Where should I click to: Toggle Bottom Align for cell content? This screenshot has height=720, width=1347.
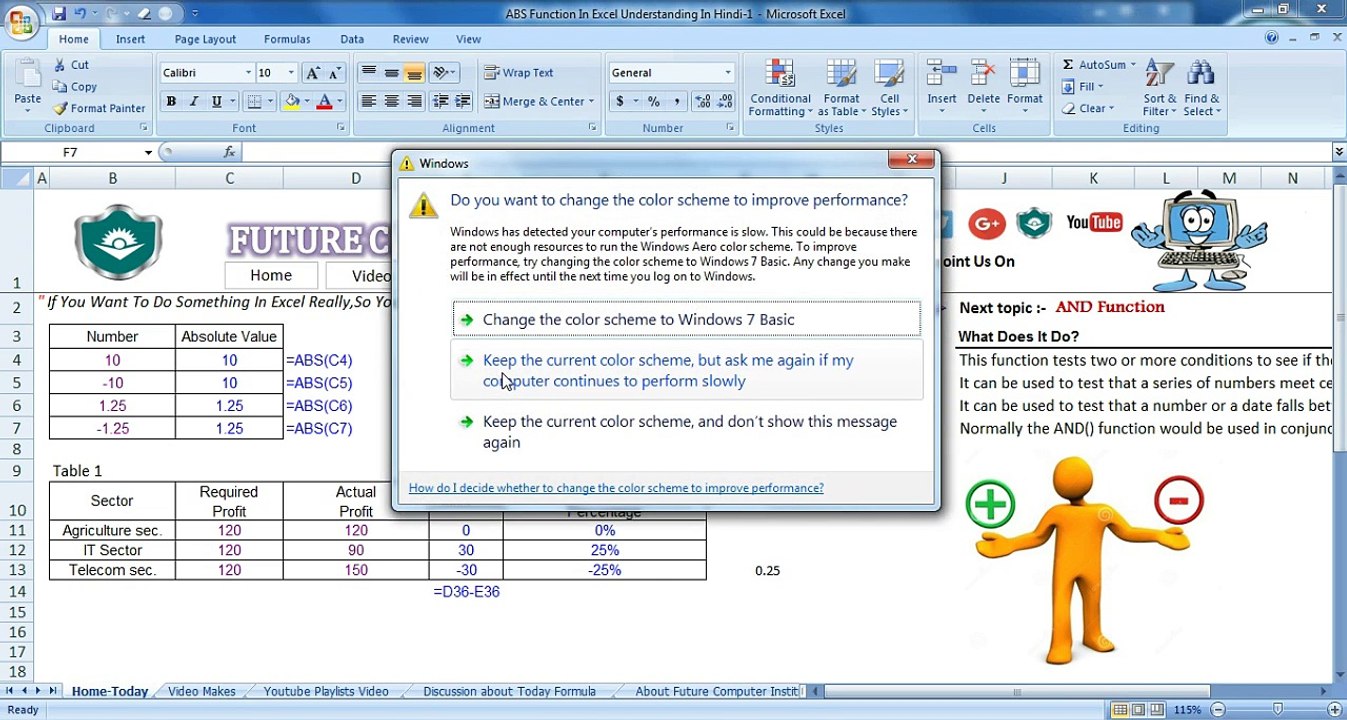[414, 73]
